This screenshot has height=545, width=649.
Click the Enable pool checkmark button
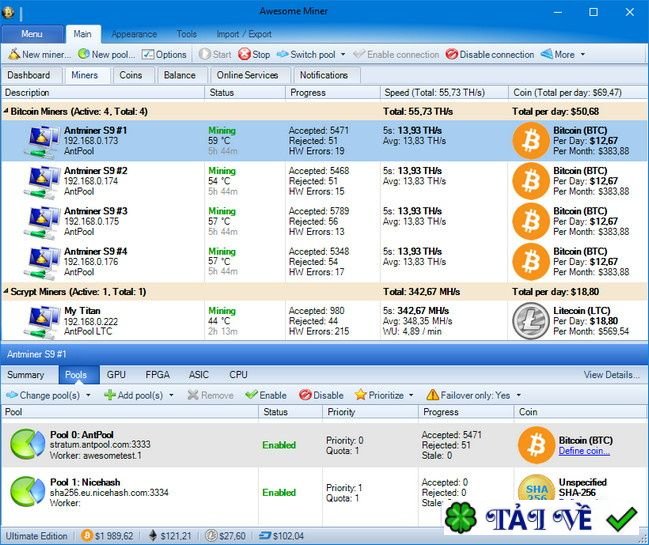(266, 396)
